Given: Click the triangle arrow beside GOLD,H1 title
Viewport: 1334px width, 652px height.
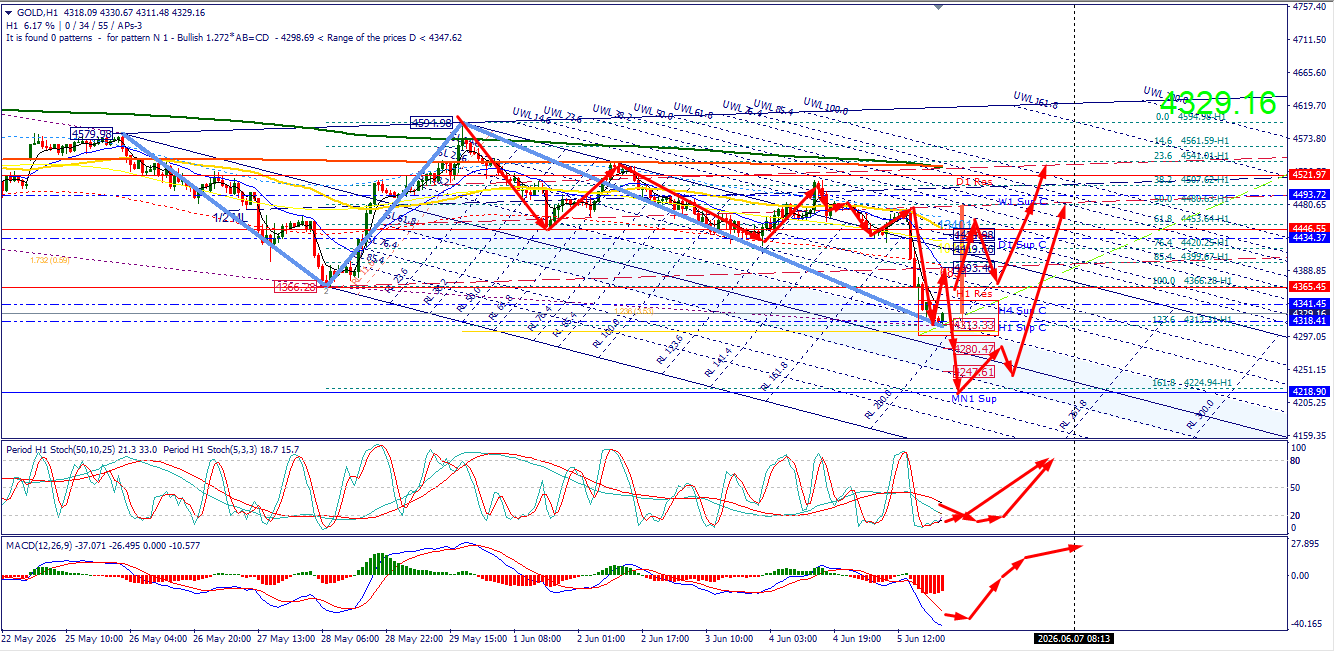Looking at the screenshot, I should click(x=10, y=13).
